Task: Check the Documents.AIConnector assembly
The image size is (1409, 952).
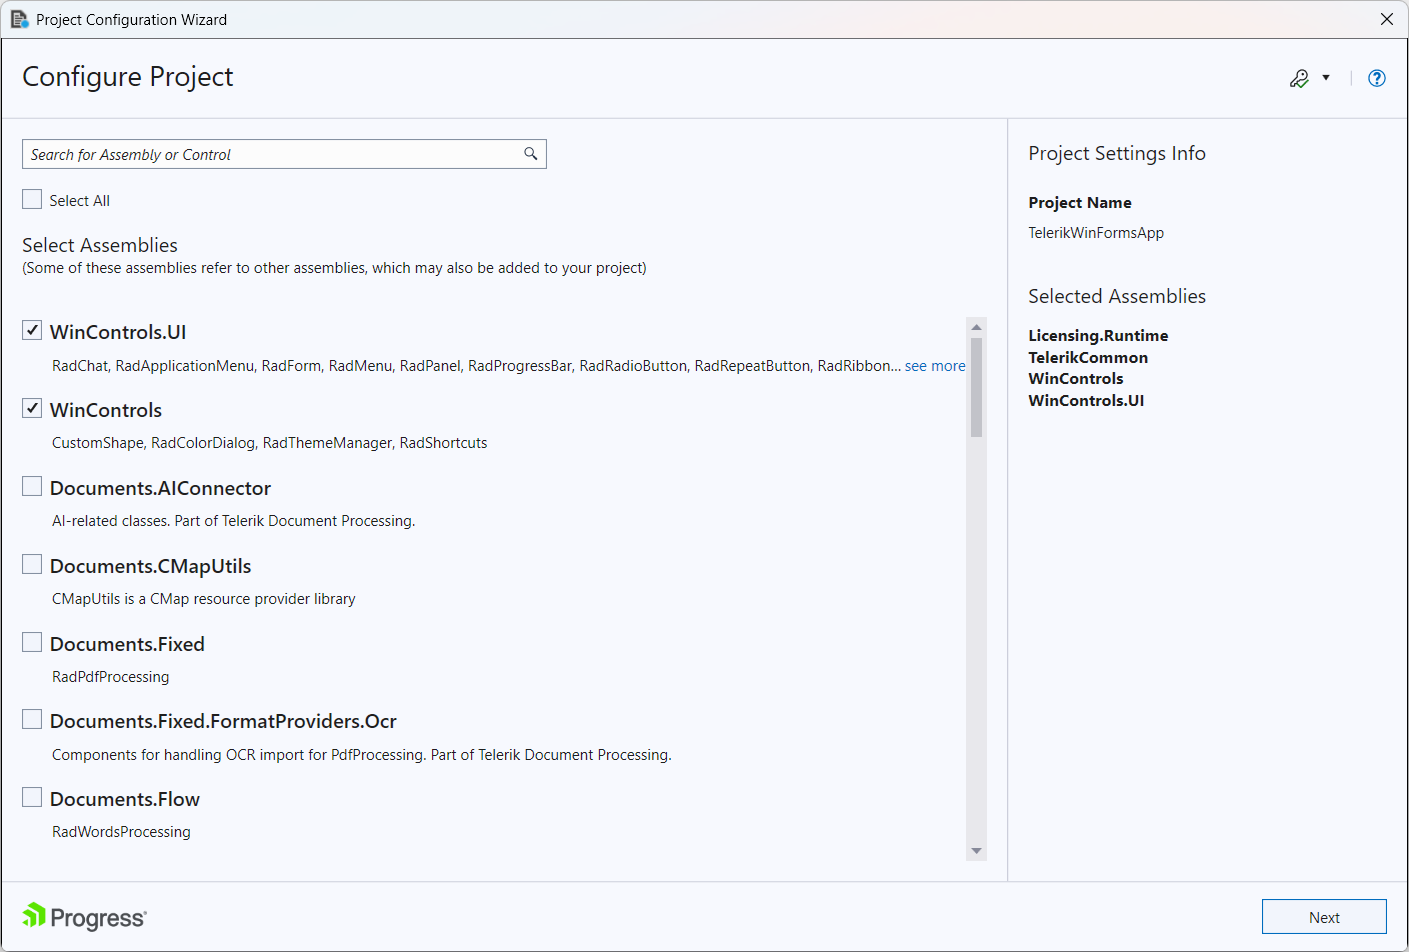Action: click(31, 485)
